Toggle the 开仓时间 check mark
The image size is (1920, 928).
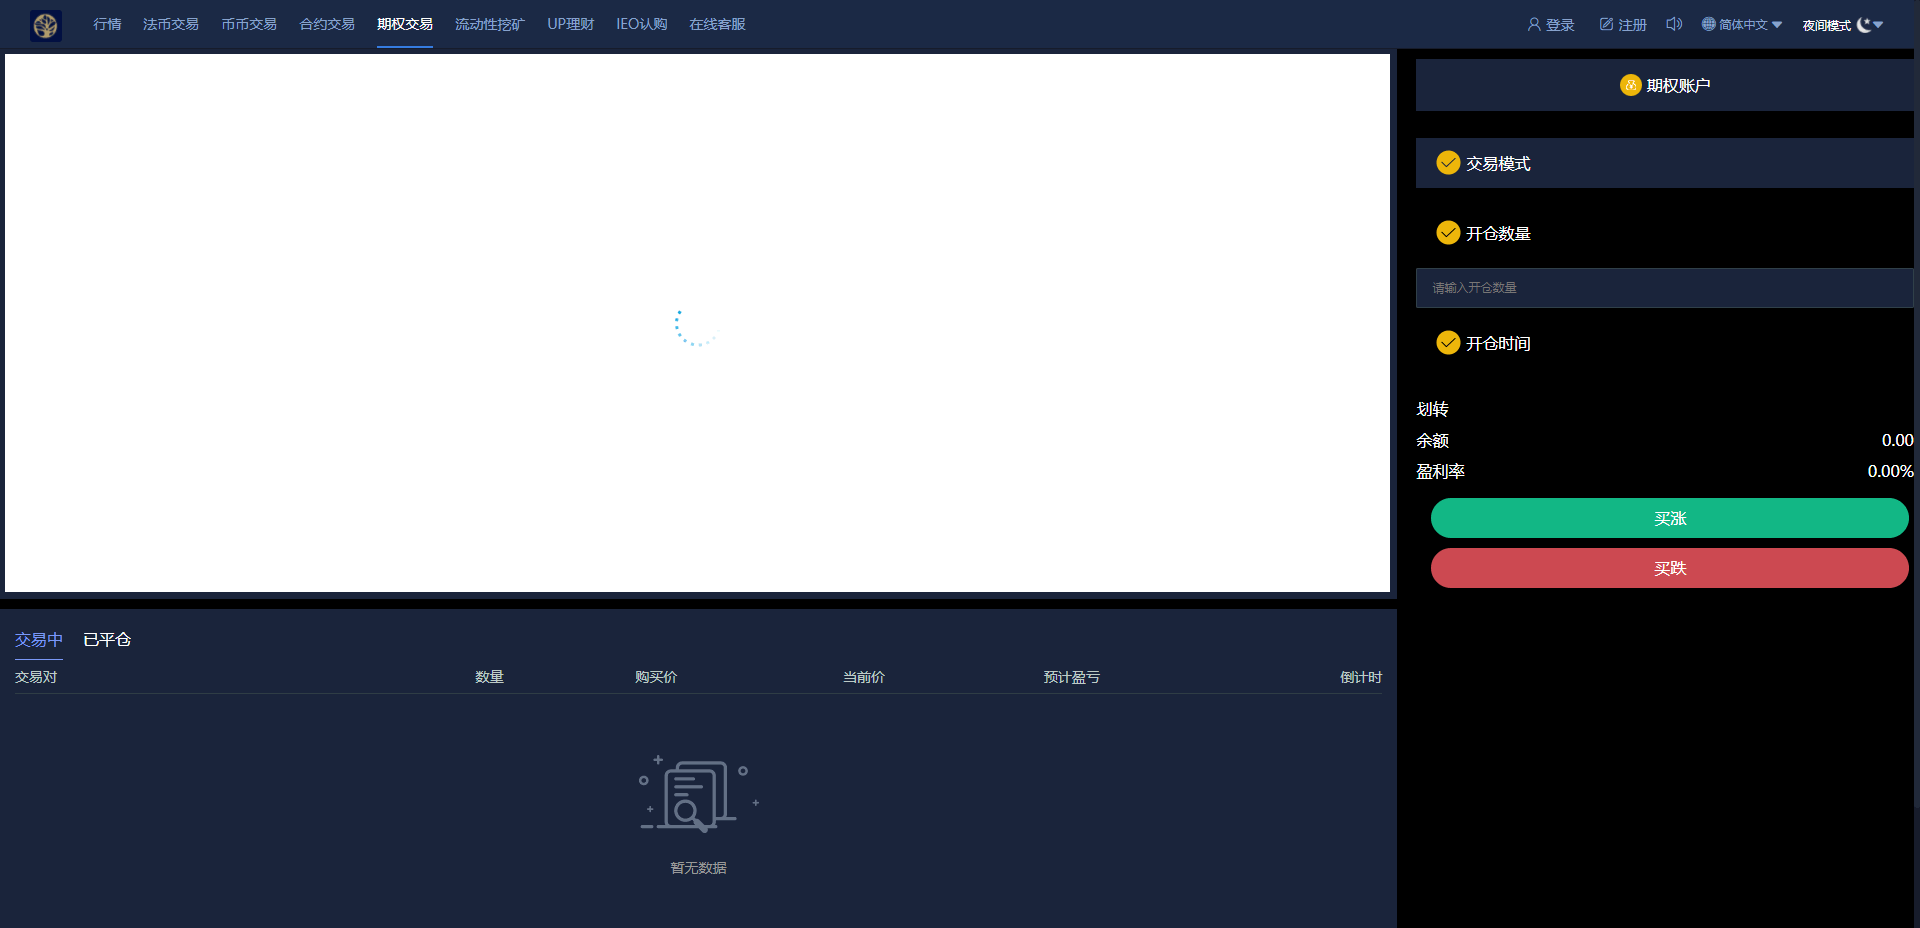tap(1448, 343)
